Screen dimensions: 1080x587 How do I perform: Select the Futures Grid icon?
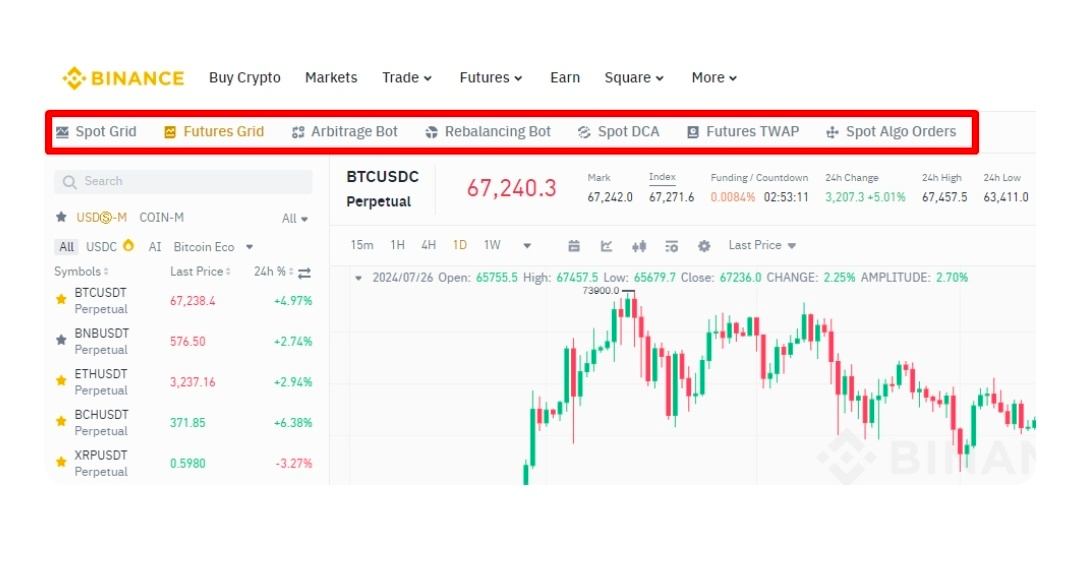pyautogui.click(x=170, y=132)
